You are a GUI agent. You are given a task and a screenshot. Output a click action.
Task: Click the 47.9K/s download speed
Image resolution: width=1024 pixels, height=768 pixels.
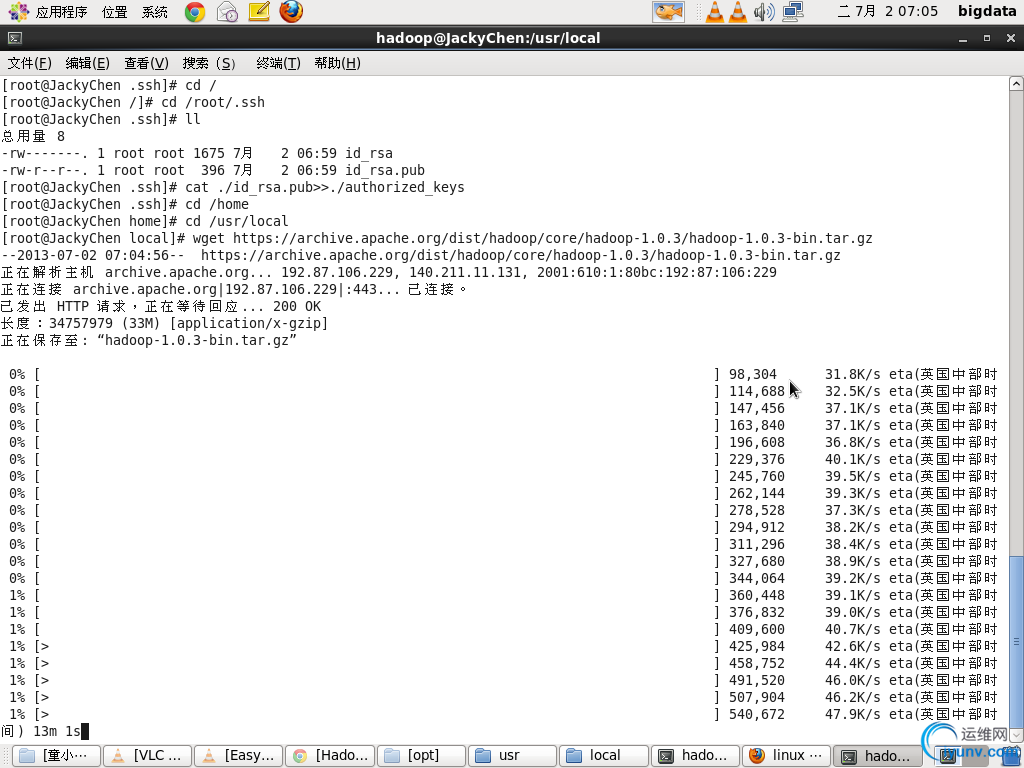[852, 714]
